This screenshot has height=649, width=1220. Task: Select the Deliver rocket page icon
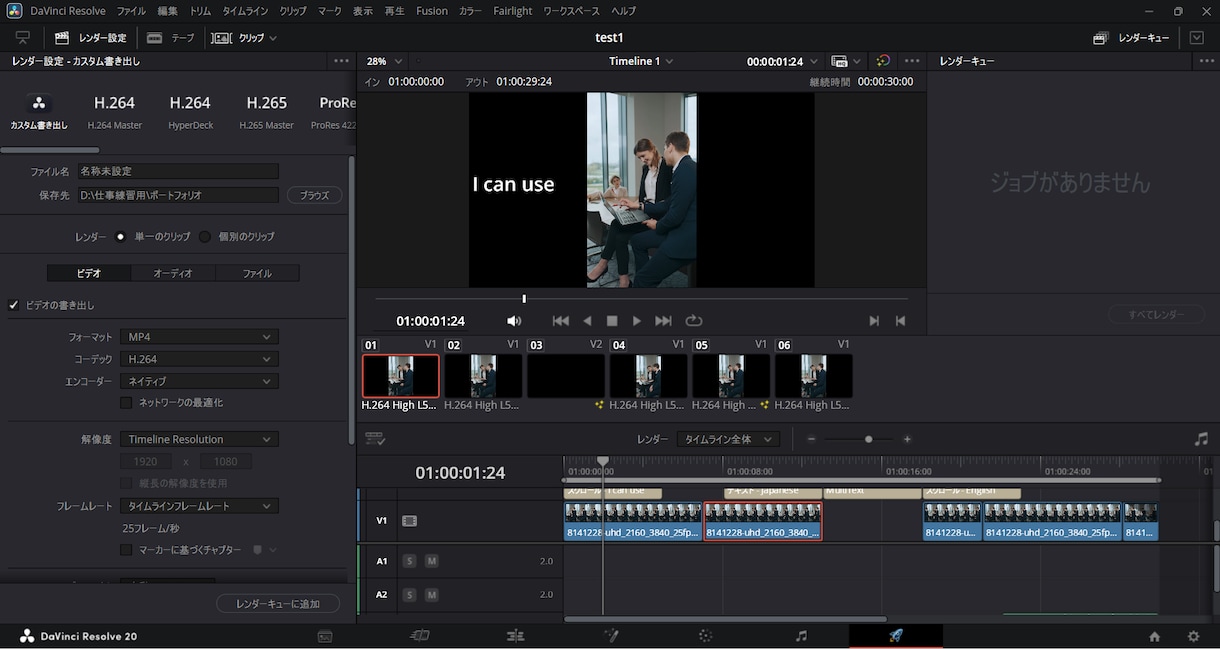[896, 636]
